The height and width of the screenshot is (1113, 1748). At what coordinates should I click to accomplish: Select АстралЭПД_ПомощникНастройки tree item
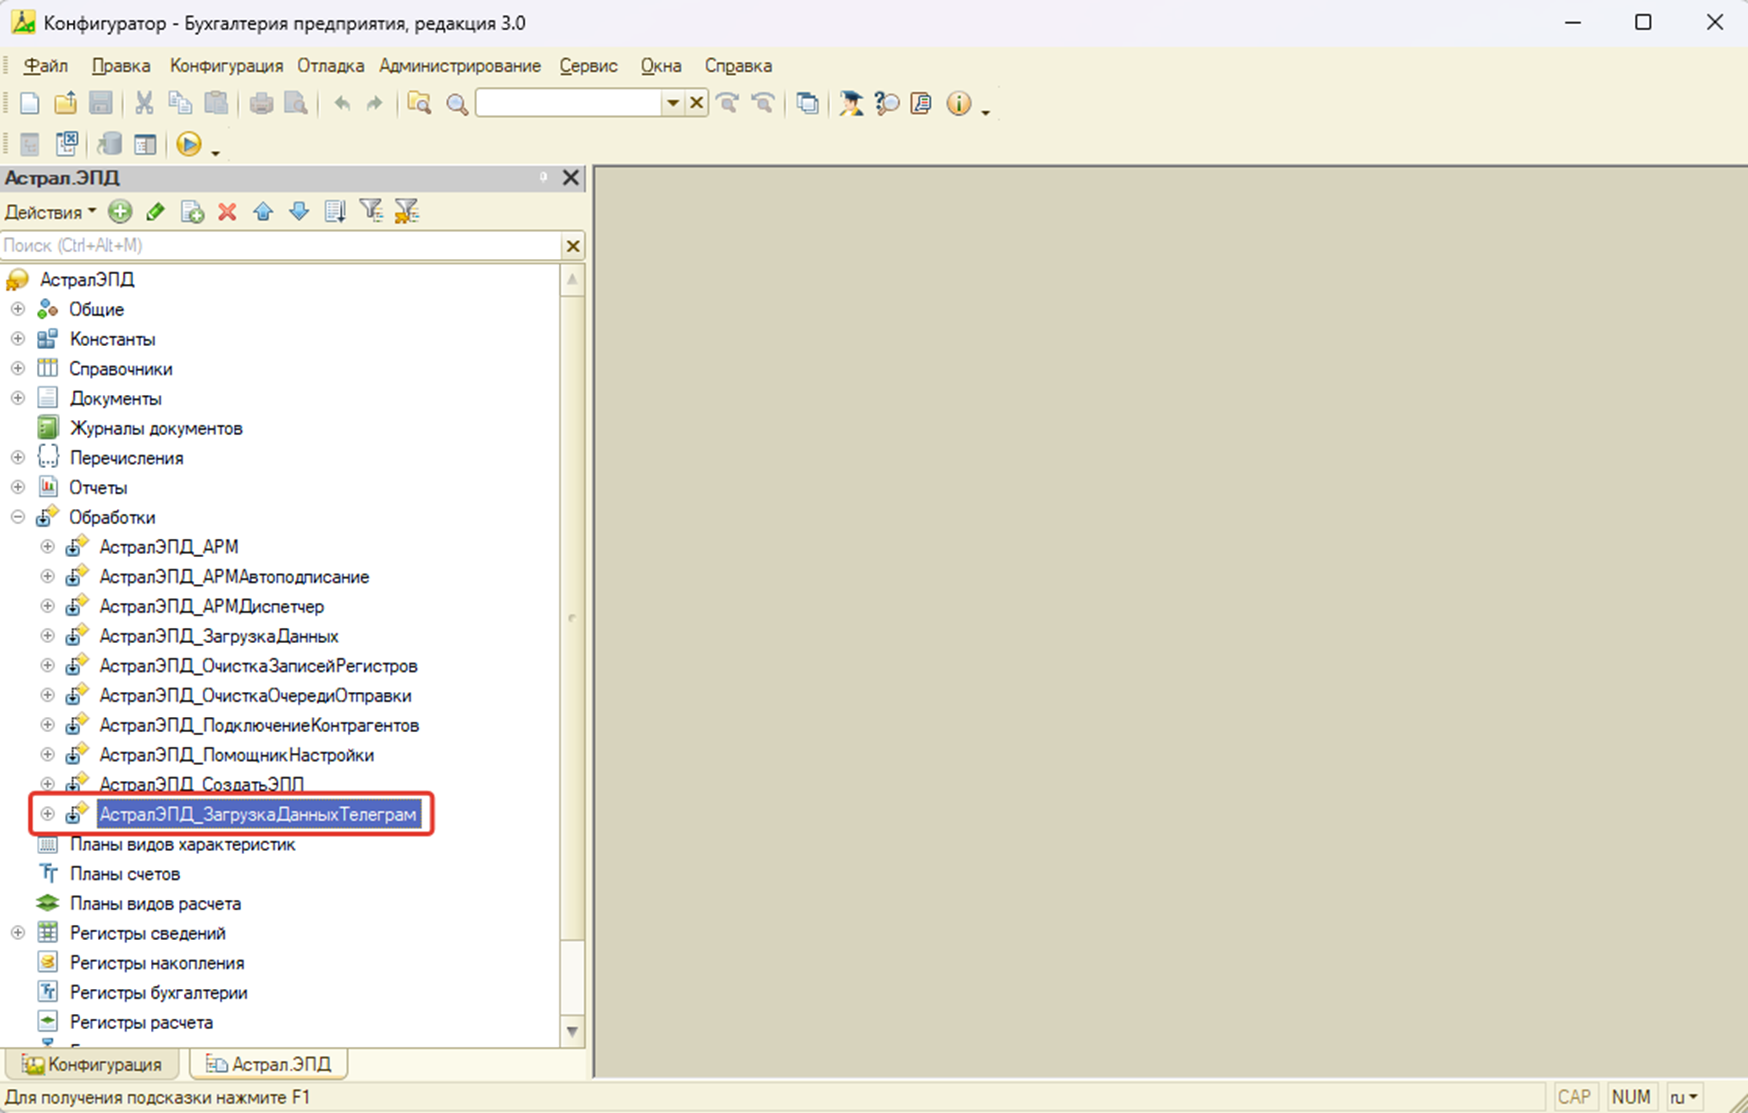pyautogui.click(x=237, y=755)
